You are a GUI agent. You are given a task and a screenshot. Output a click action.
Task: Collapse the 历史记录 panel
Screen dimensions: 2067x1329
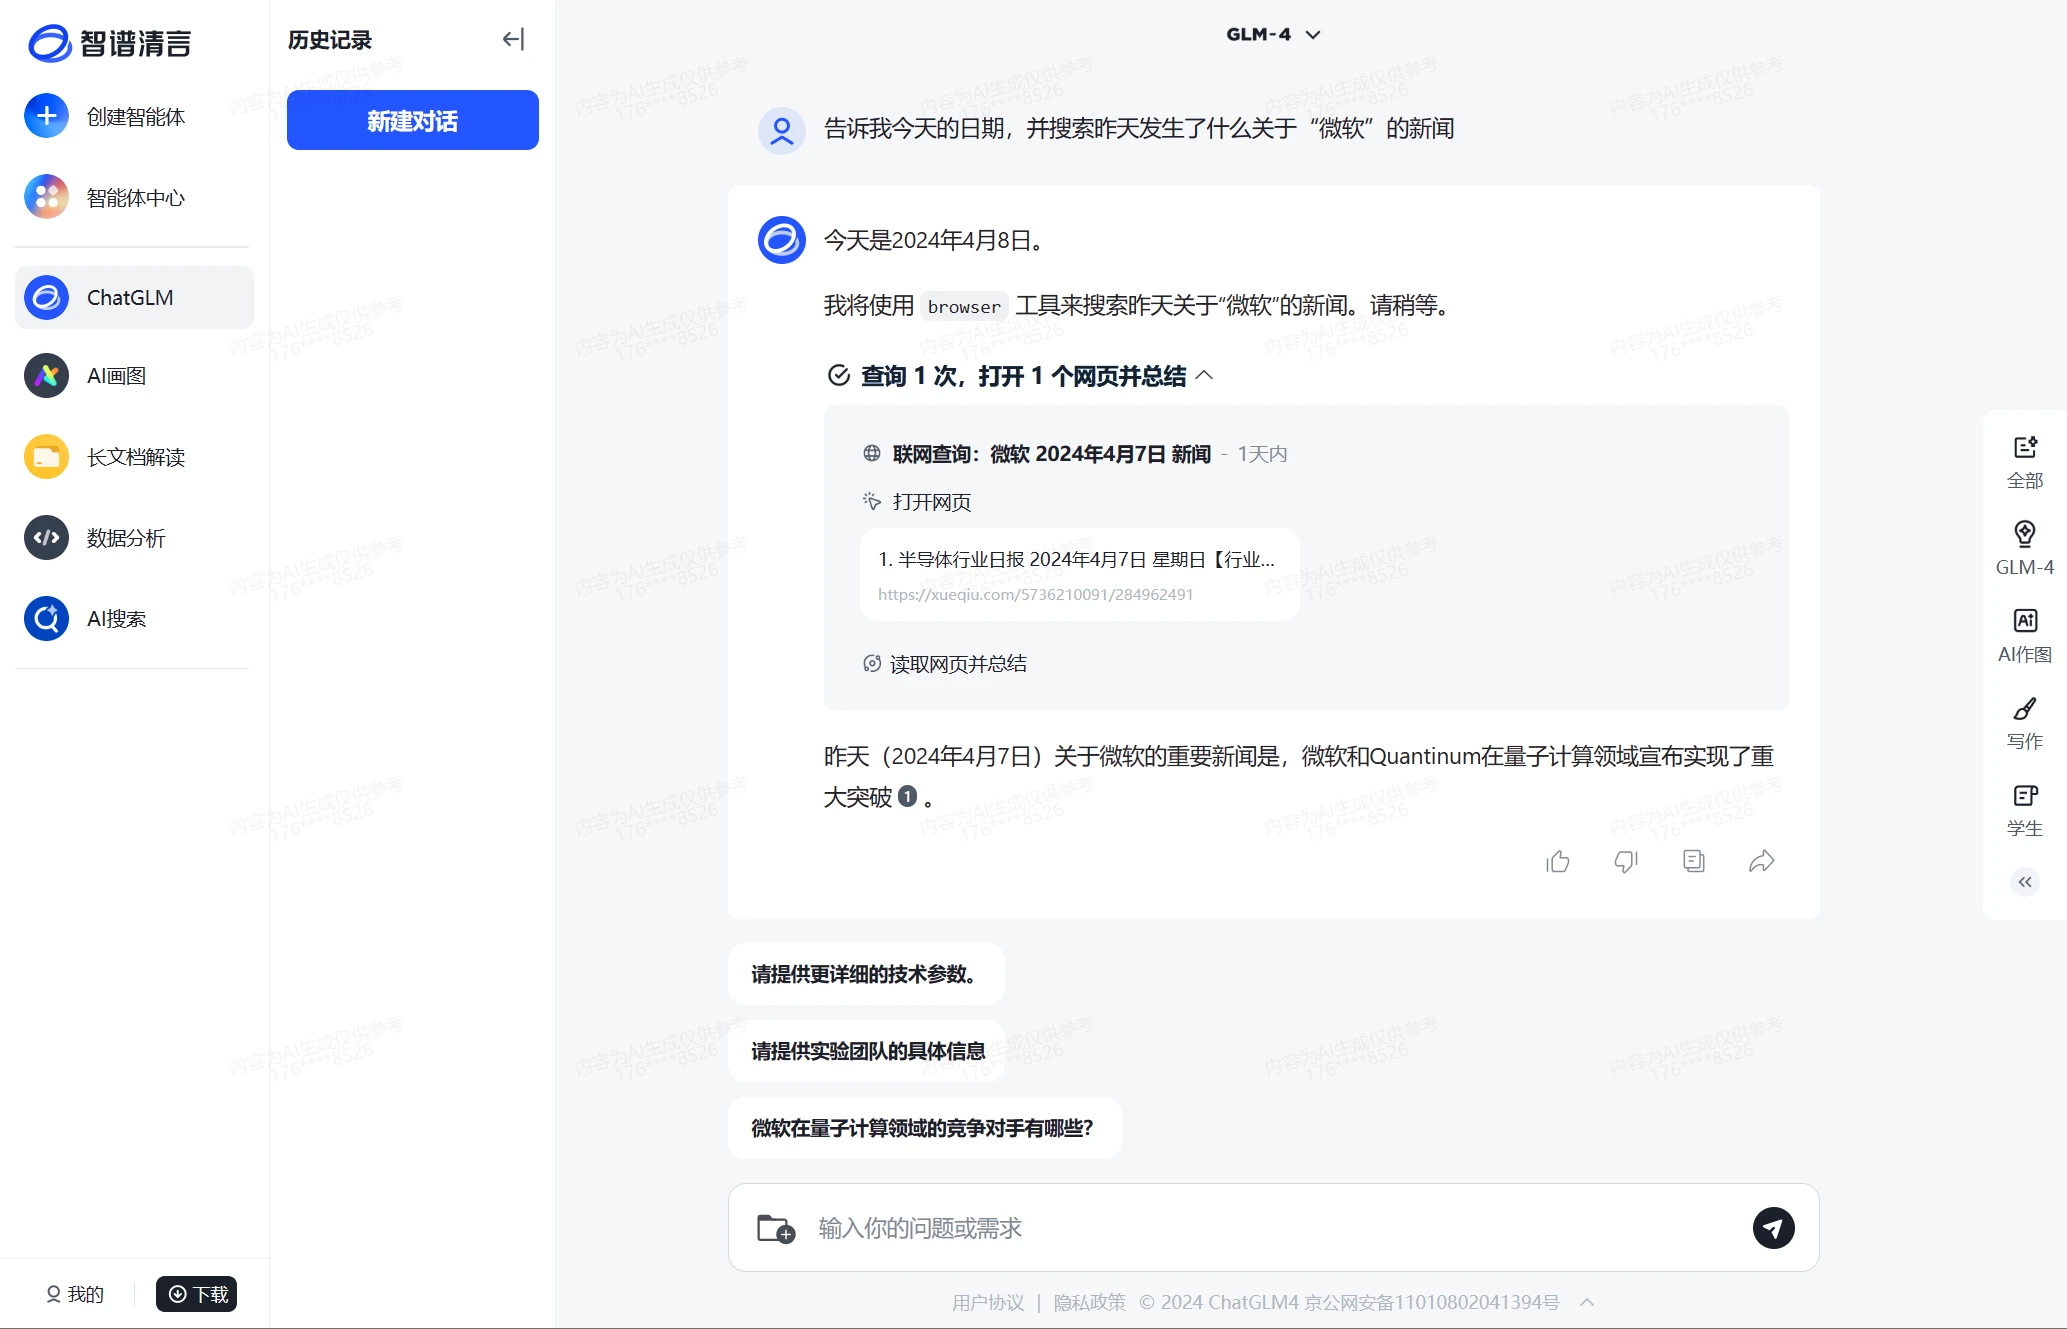tap(513, 39)
